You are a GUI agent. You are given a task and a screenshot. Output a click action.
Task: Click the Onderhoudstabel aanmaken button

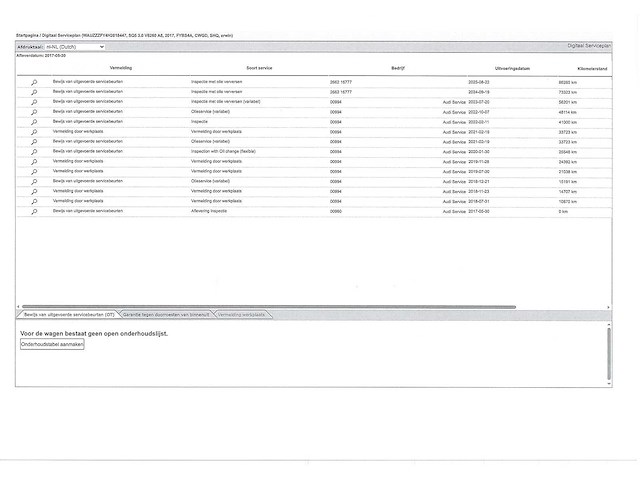coord(53,343)
